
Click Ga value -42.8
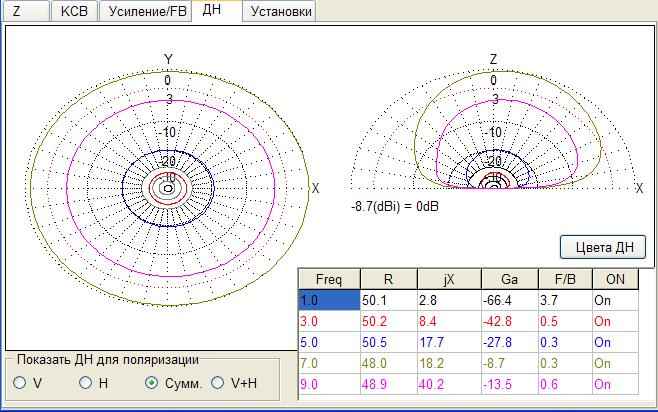point(509,321)
